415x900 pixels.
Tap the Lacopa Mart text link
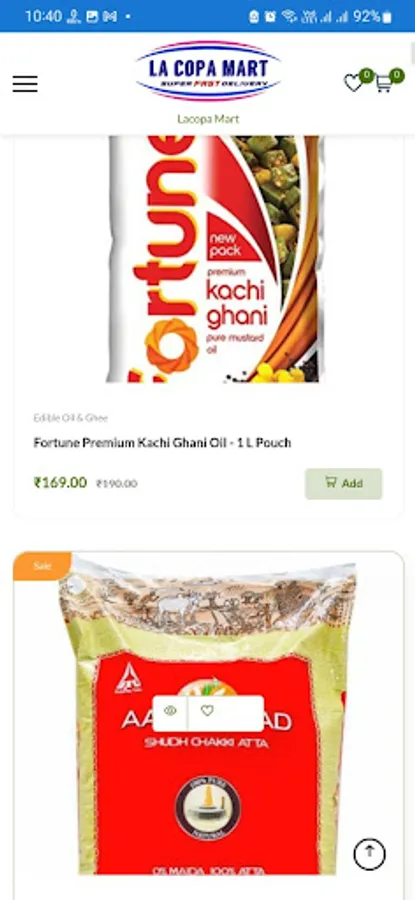click(x=208, y=119)
